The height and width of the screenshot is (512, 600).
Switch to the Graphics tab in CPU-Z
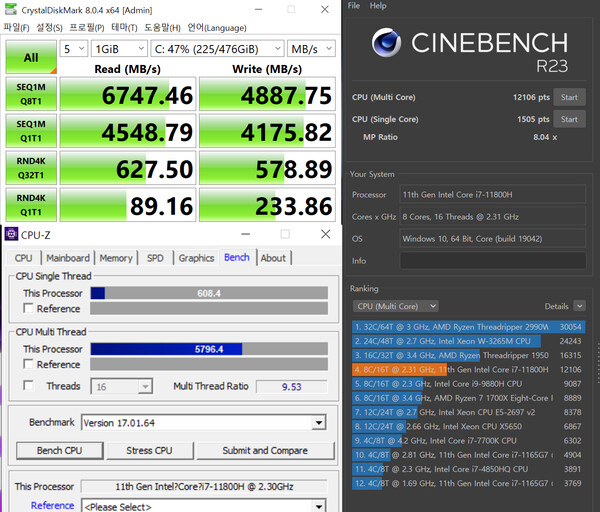click(196, 258)
